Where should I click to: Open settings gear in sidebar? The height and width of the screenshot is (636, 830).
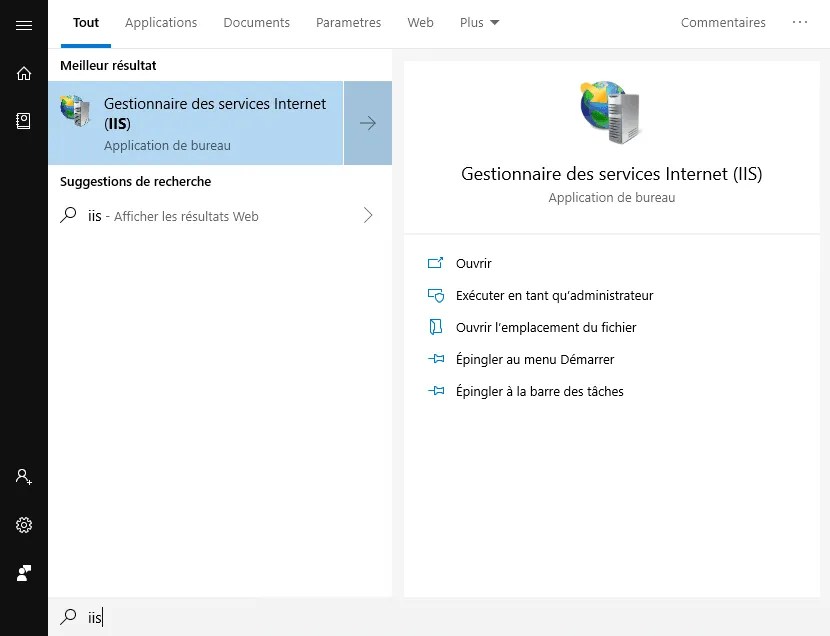[24, 525]
